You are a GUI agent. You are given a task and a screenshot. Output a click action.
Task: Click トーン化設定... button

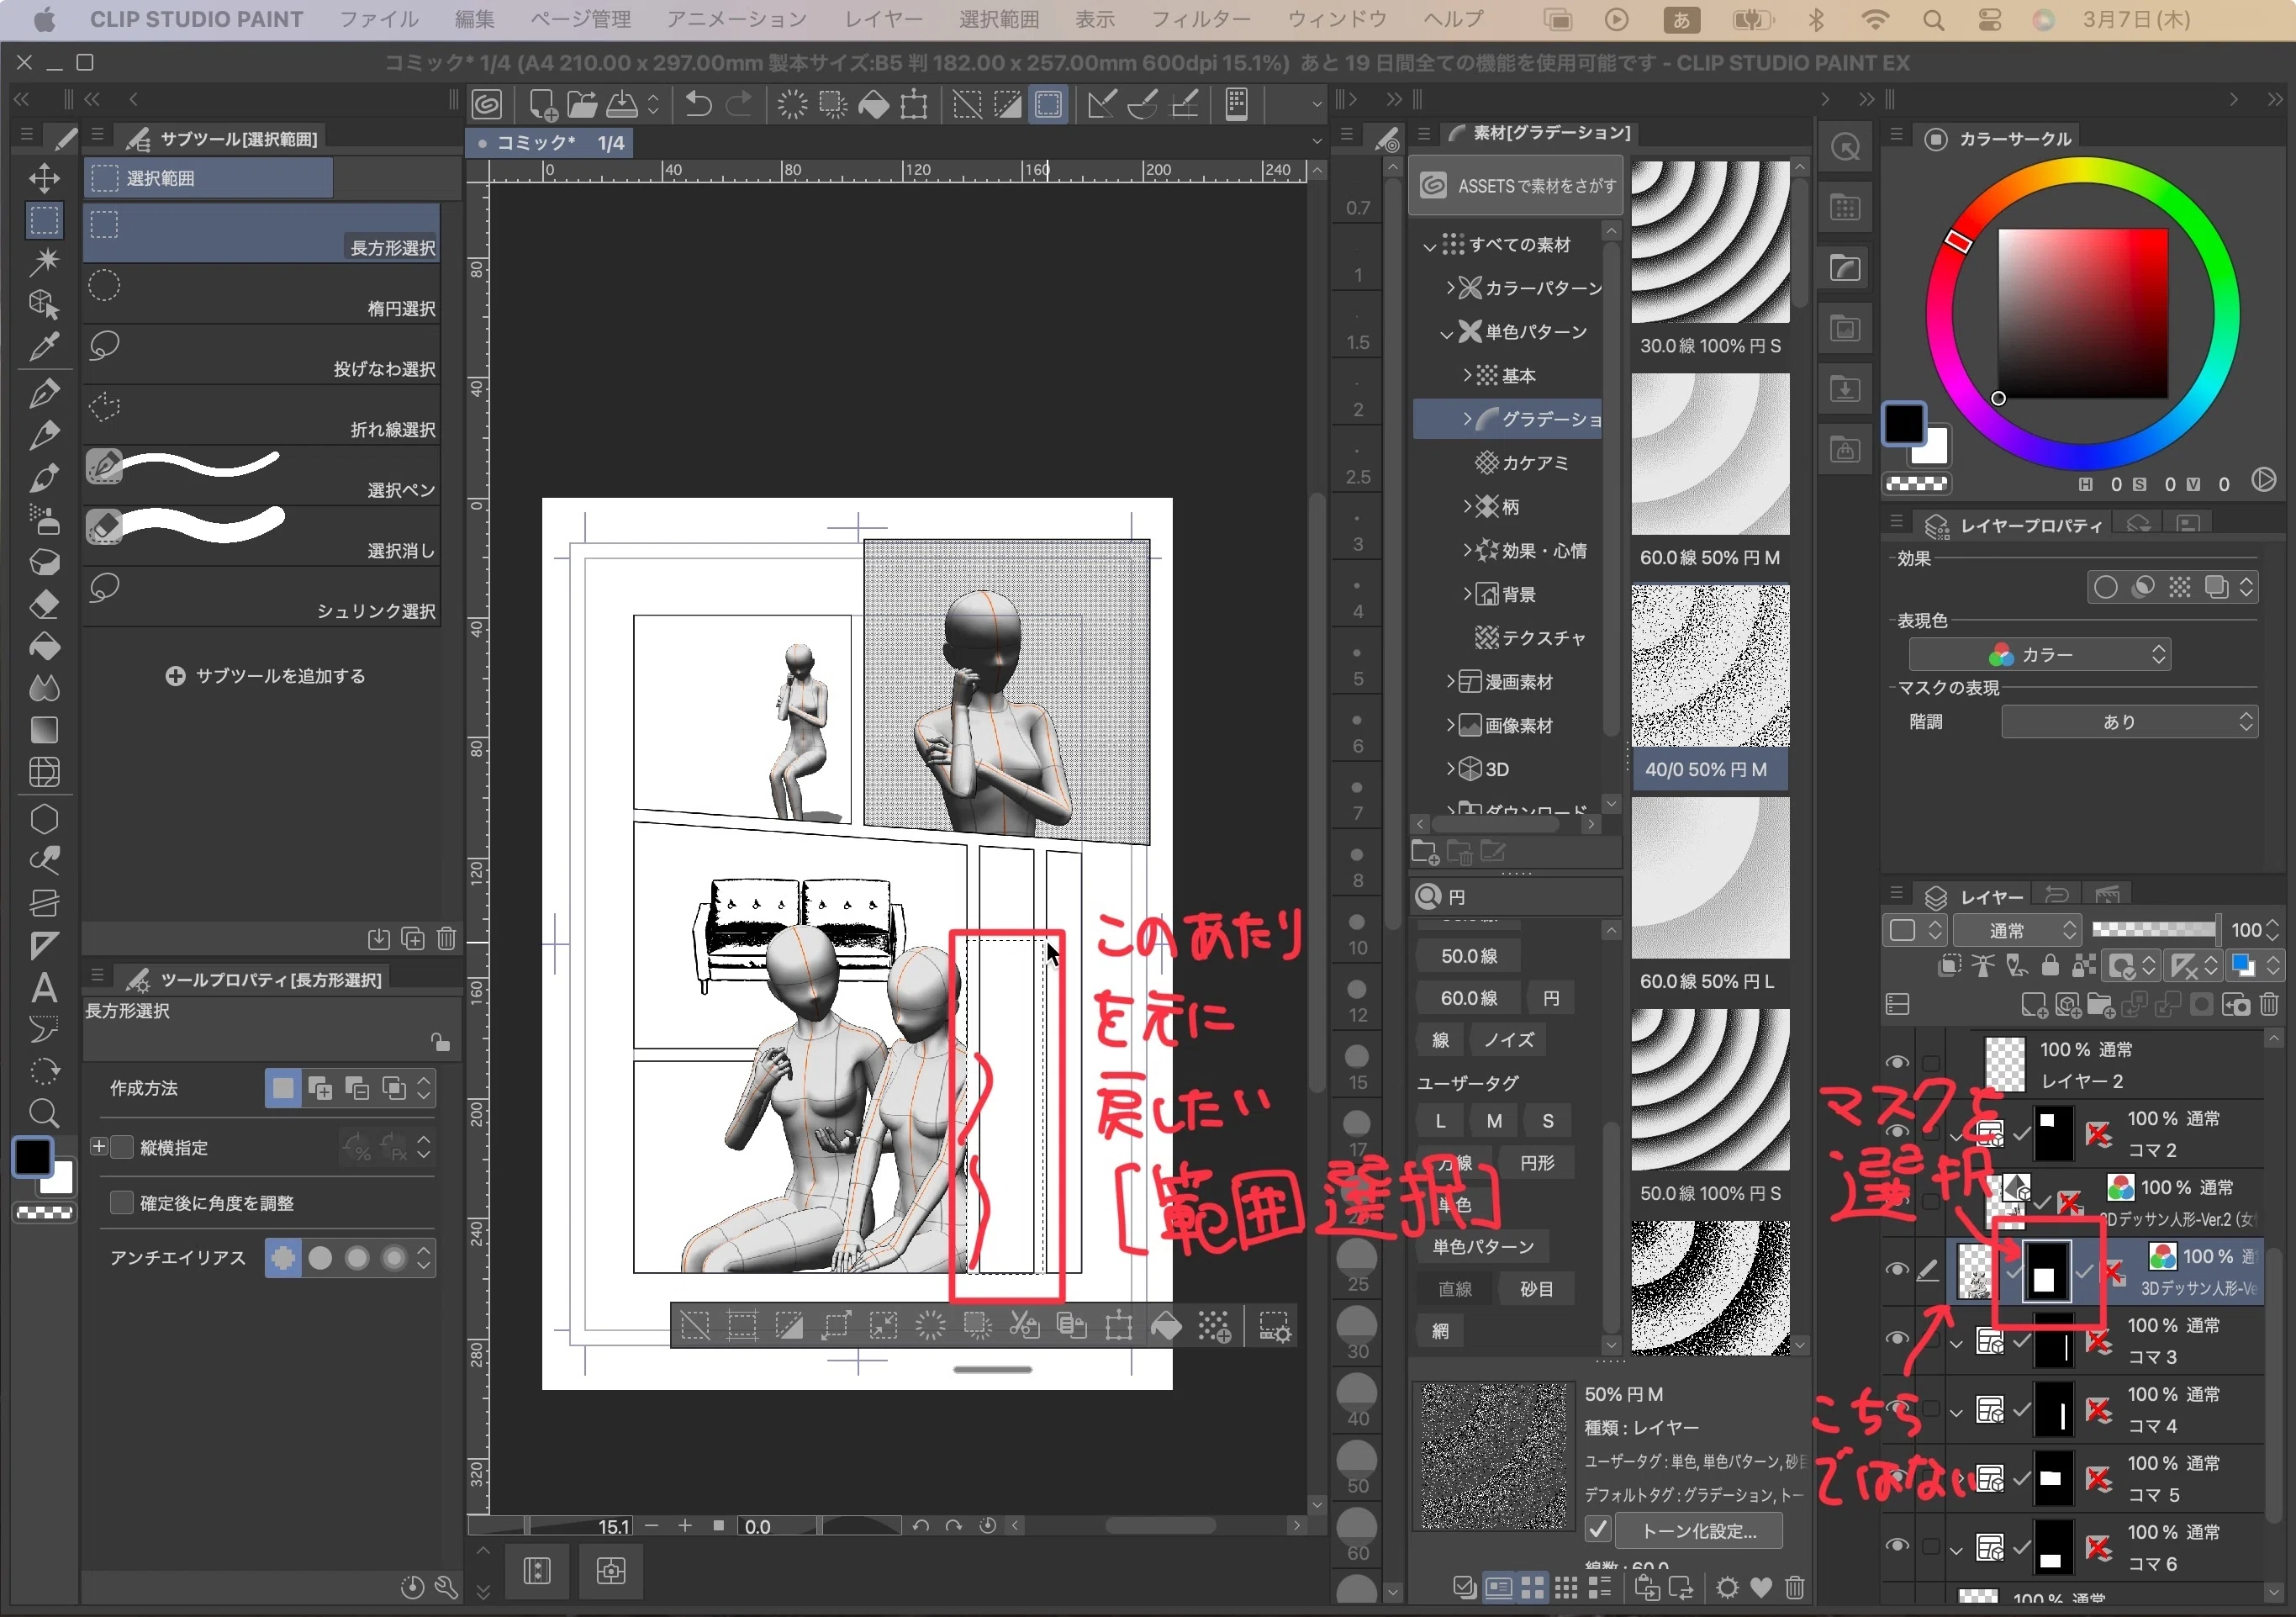(1699, 1530)
